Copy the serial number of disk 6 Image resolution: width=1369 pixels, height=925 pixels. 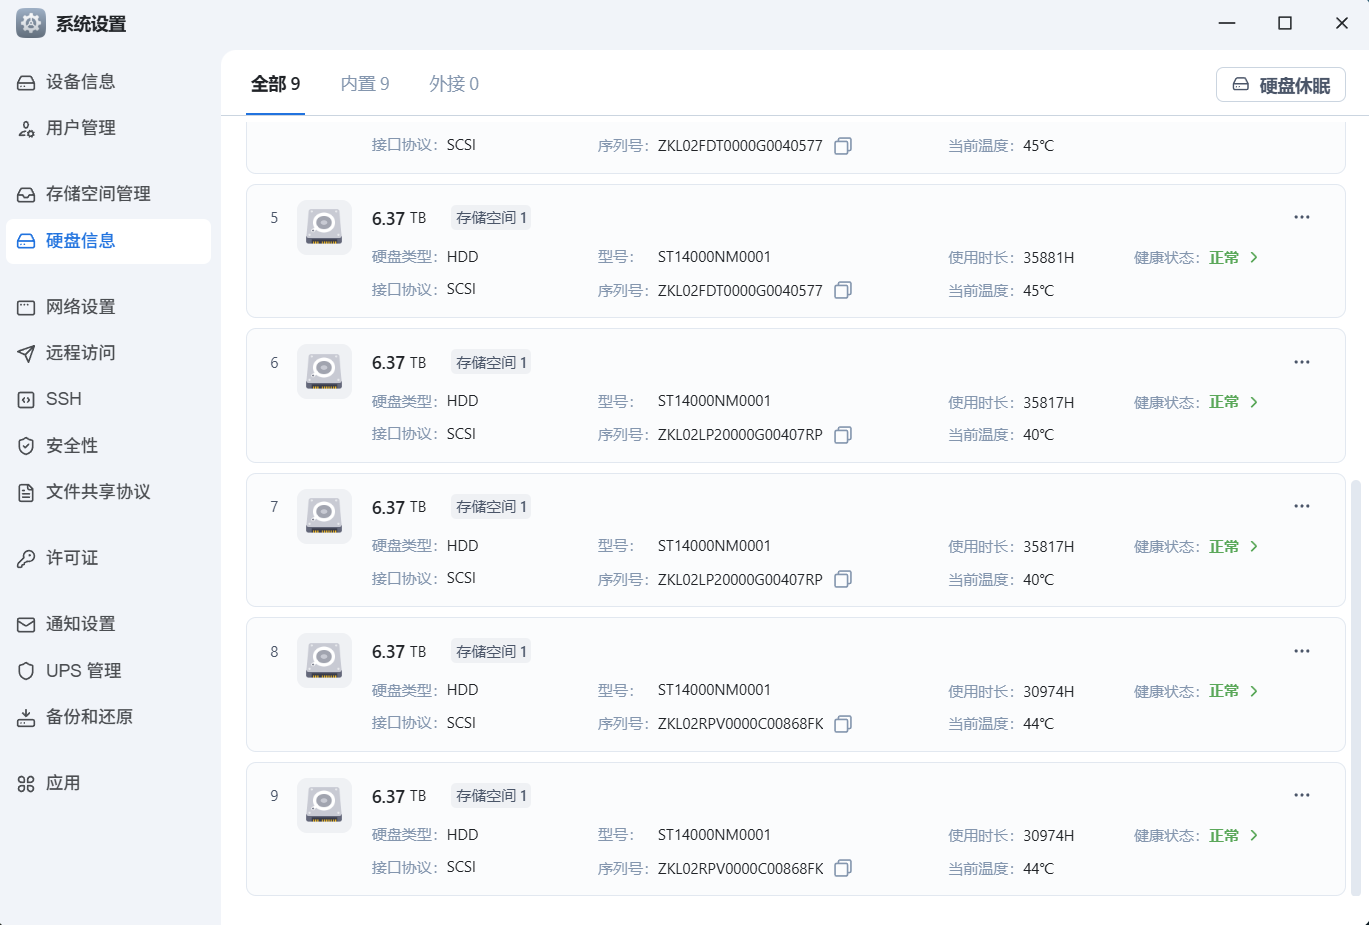tap(843, 435)
